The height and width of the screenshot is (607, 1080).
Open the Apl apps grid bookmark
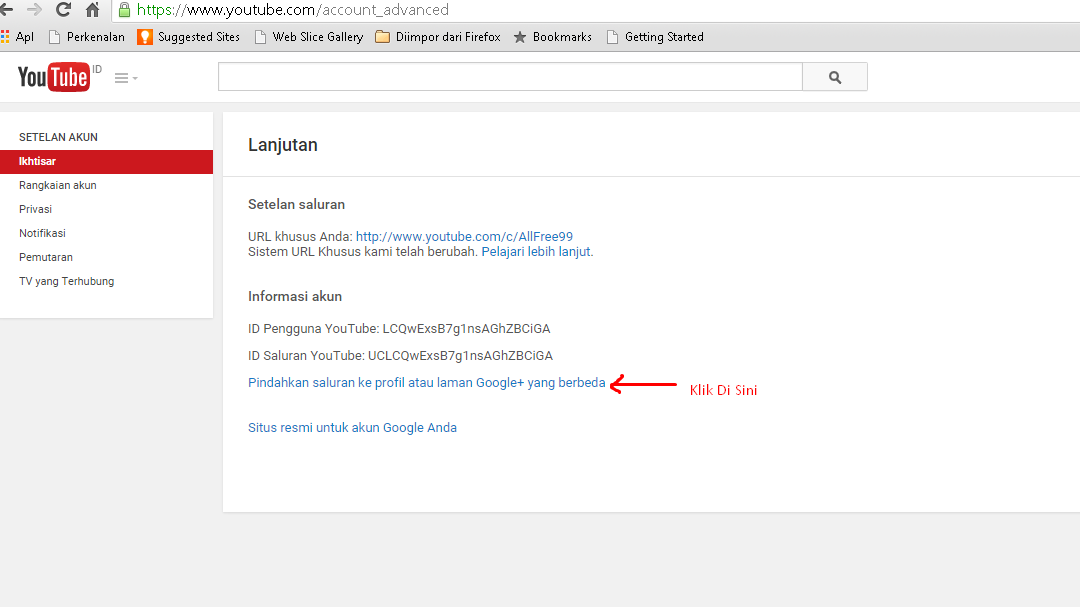click(17, 37)
